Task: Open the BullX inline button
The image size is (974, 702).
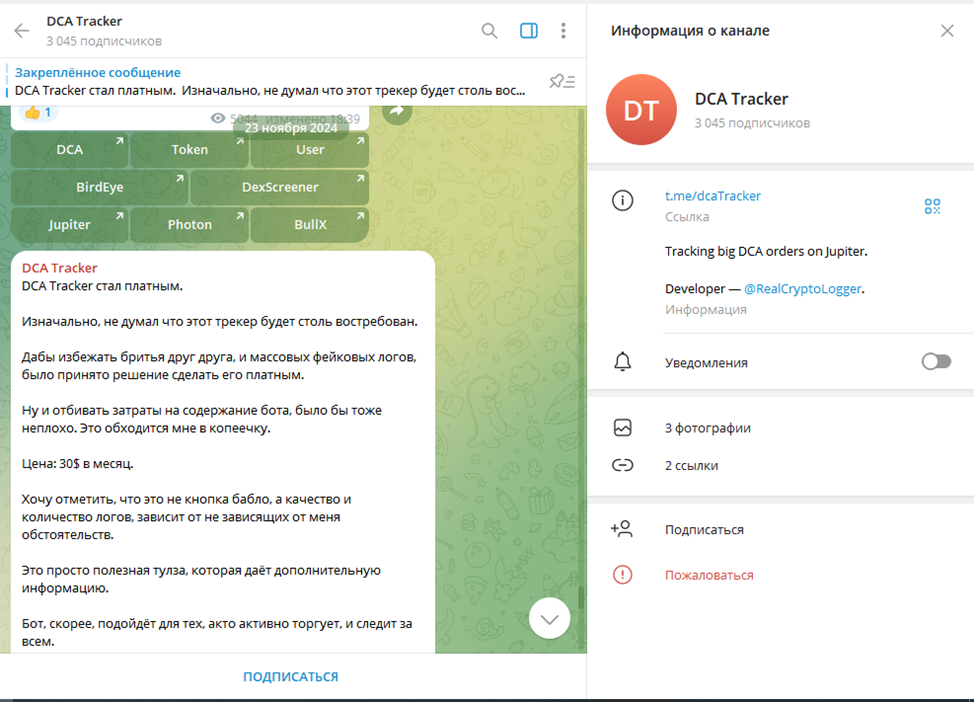Action: tap(310, 224)
